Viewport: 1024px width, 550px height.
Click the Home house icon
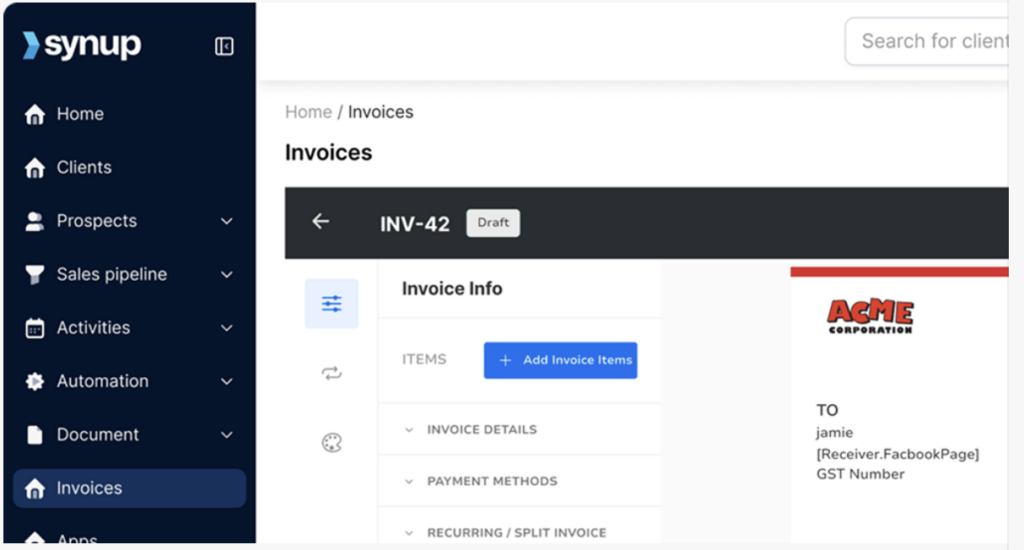pyautogui.click(x=35, y=114)
